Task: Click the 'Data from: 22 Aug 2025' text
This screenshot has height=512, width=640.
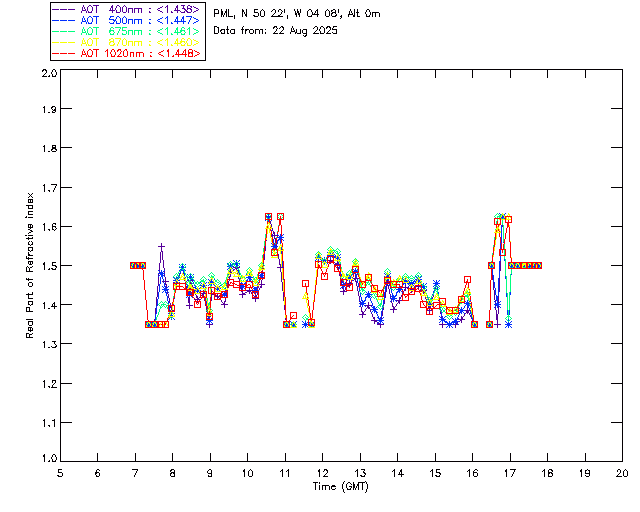Action: click(x=276, y=31)
